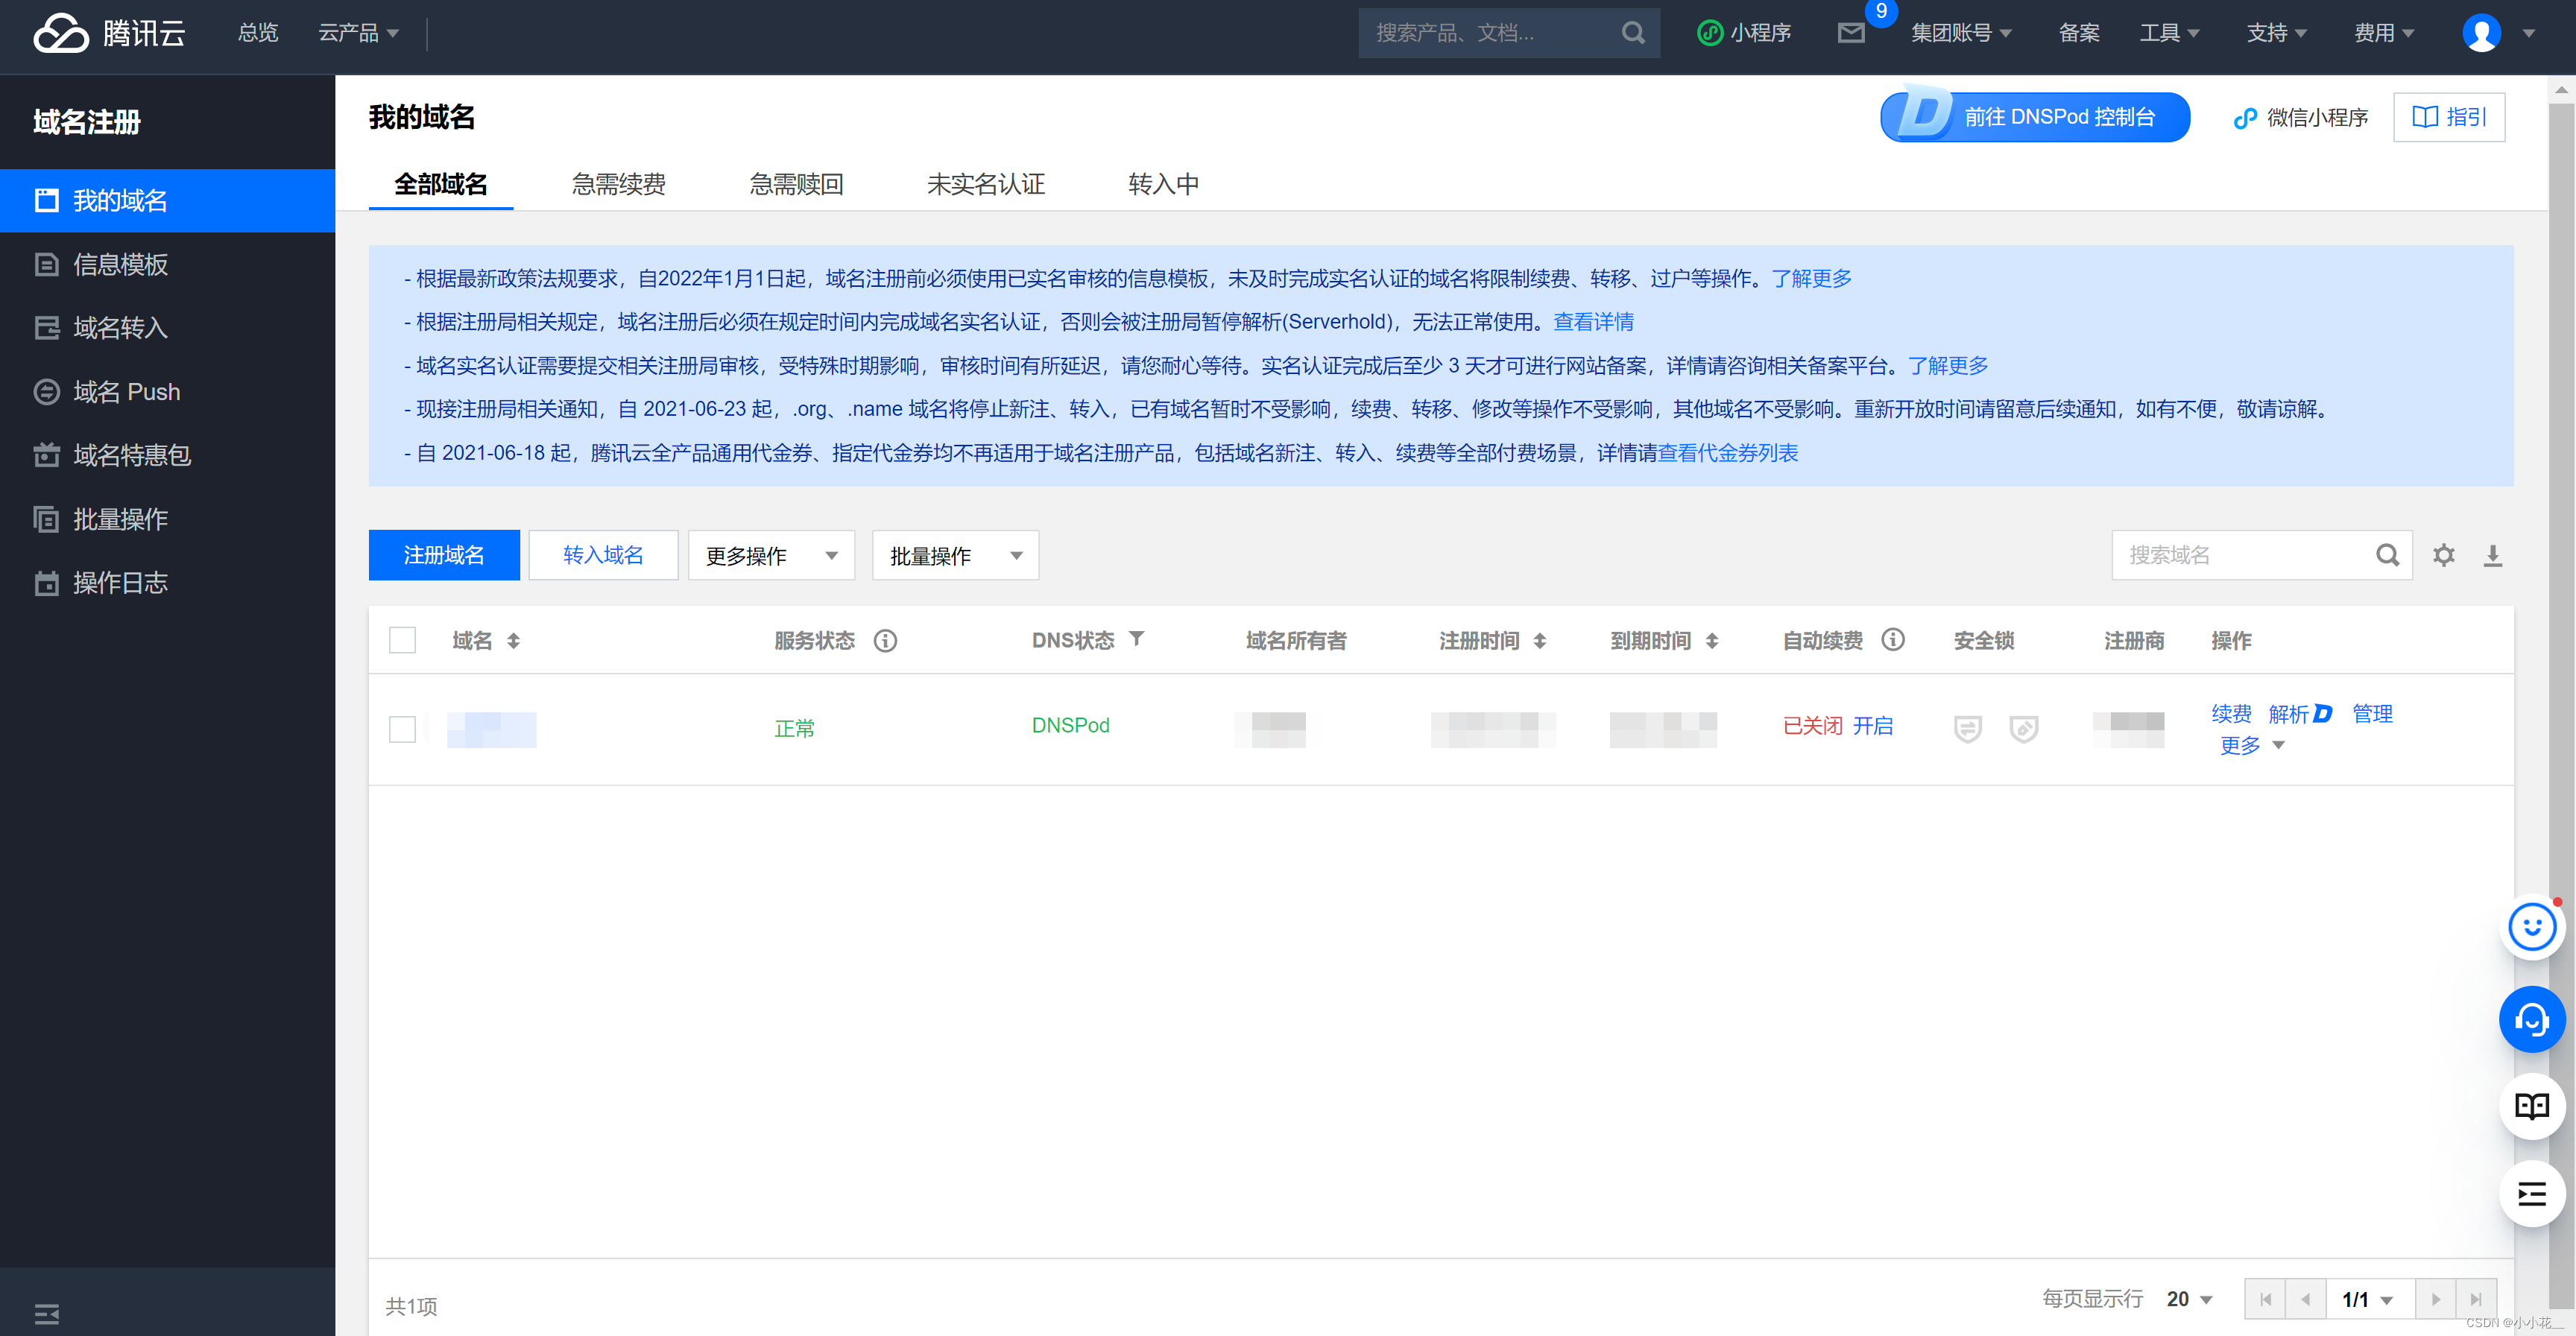
Task: Open the per-page count dropdown showing 20
Action: [x=2188, y=1298]
